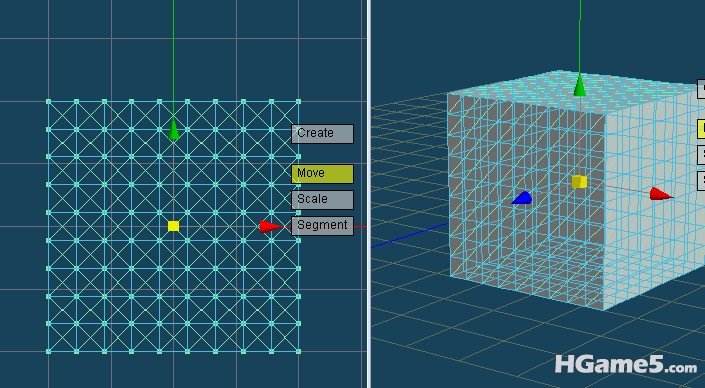Viewport: 705px width, 388px height.
Task: Select top-left corner vertex of wireframe mesh
Action: click(x=49, y=102)
